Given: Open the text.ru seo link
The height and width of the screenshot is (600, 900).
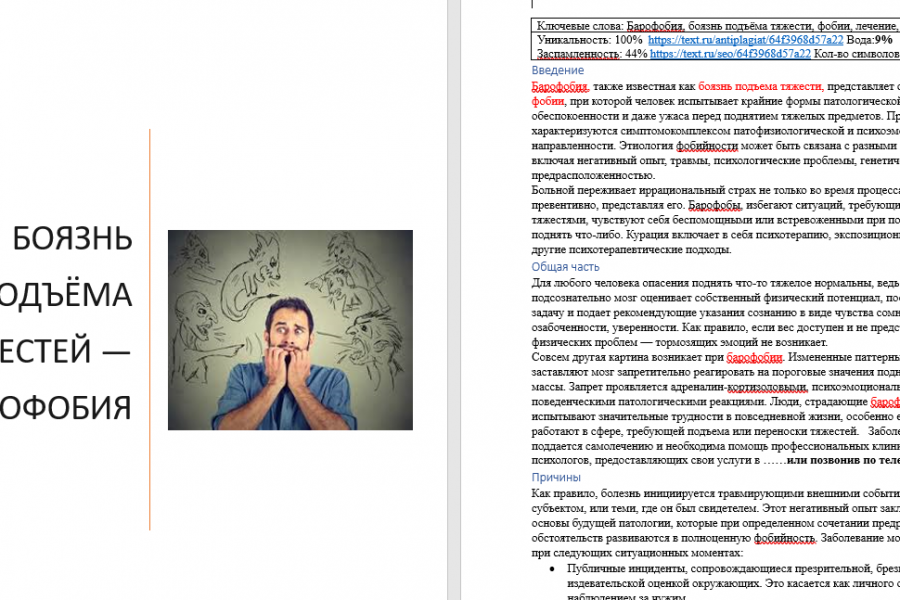Looking at the screenshot, I should click(730, 53).
